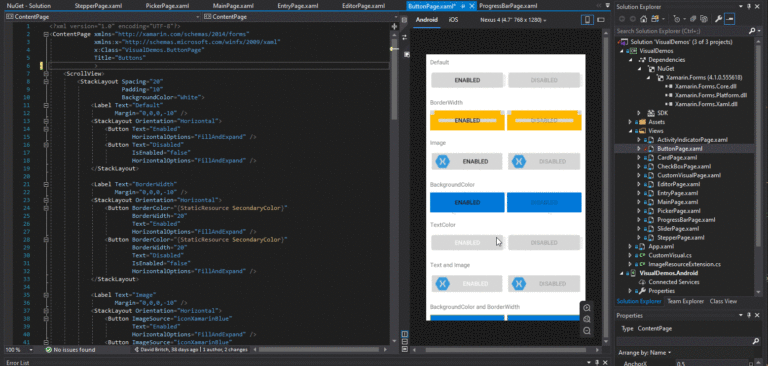Click Show All Files icon in Solution Explorer
Viewport: 768px width, 366px height.
point(703,19)
